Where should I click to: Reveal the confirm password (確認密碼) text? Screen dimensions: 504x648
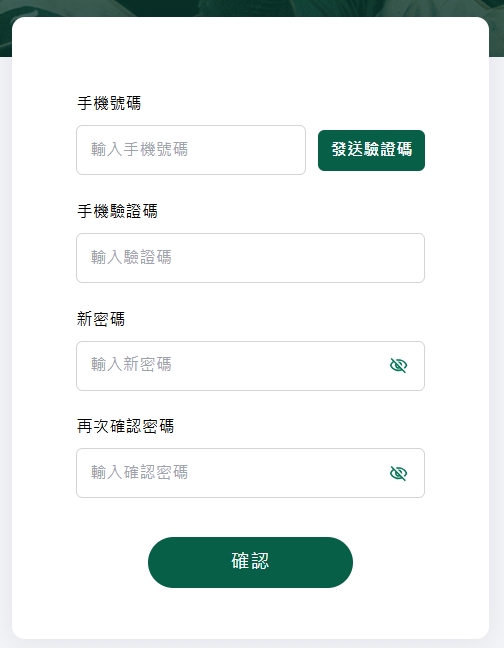point(398,473)
